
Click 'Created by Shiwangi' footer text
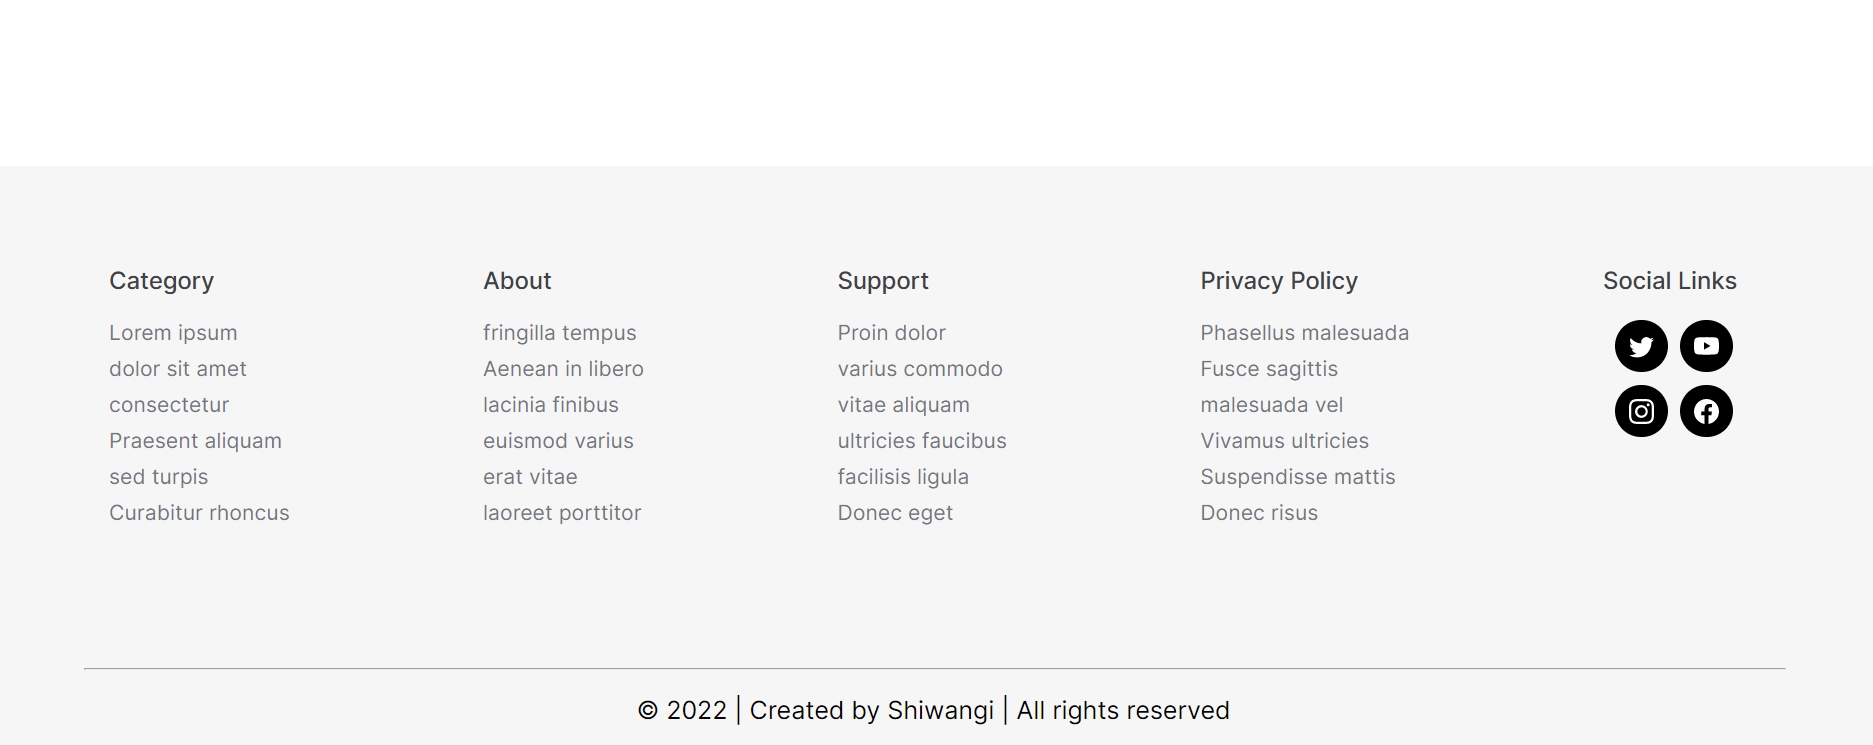[874, 710]
